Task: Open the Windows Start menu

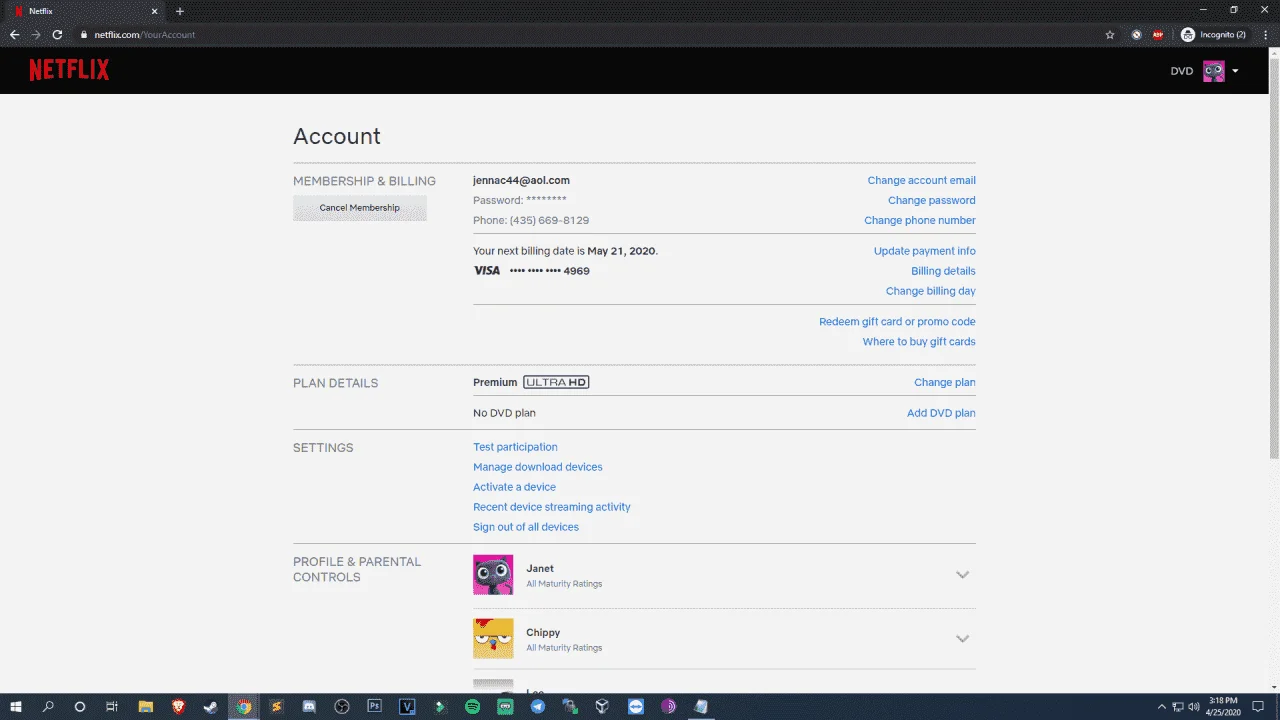Action: point(15,706)
